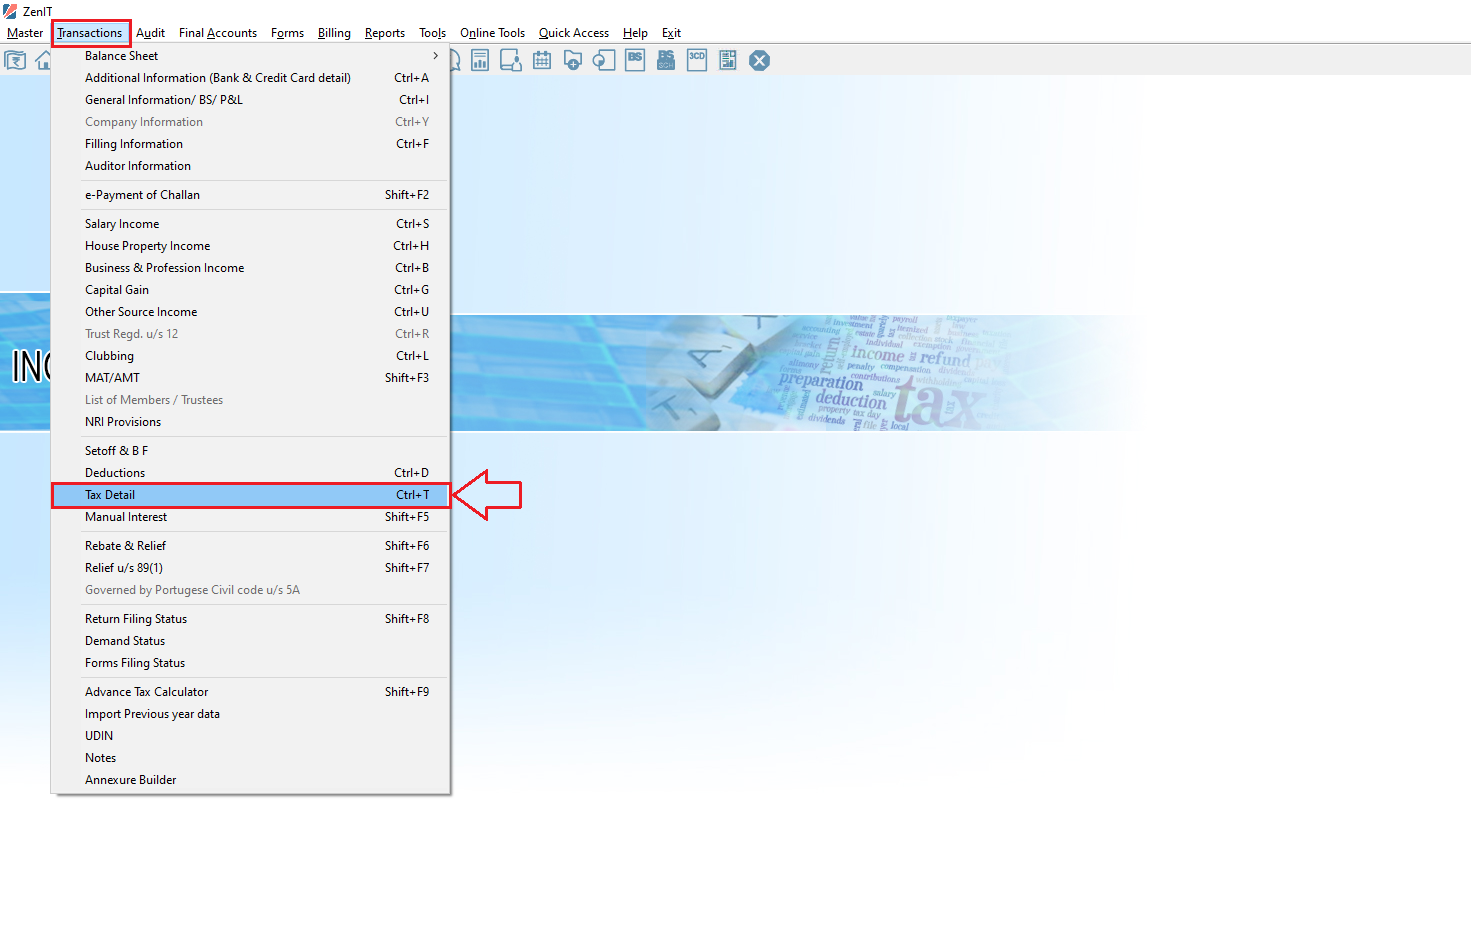
Task: Open the Tools menu
Action: [x=432, y=33]
